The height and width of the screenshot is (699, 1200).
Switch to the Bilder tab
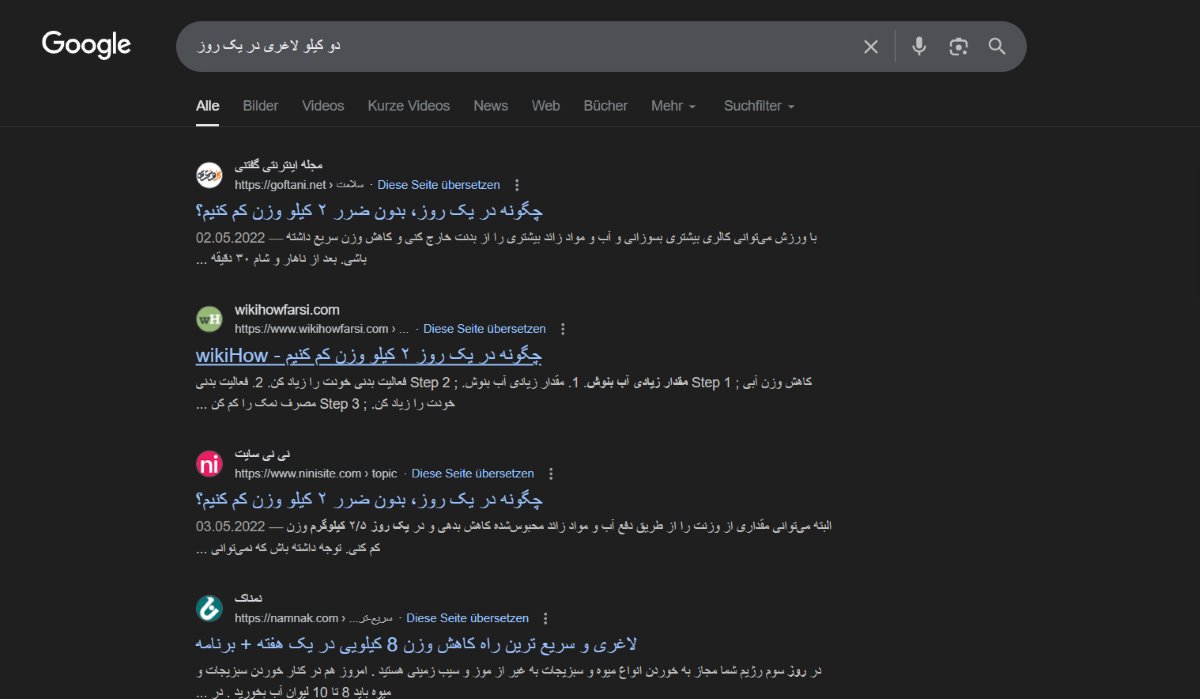pos(260,105)
